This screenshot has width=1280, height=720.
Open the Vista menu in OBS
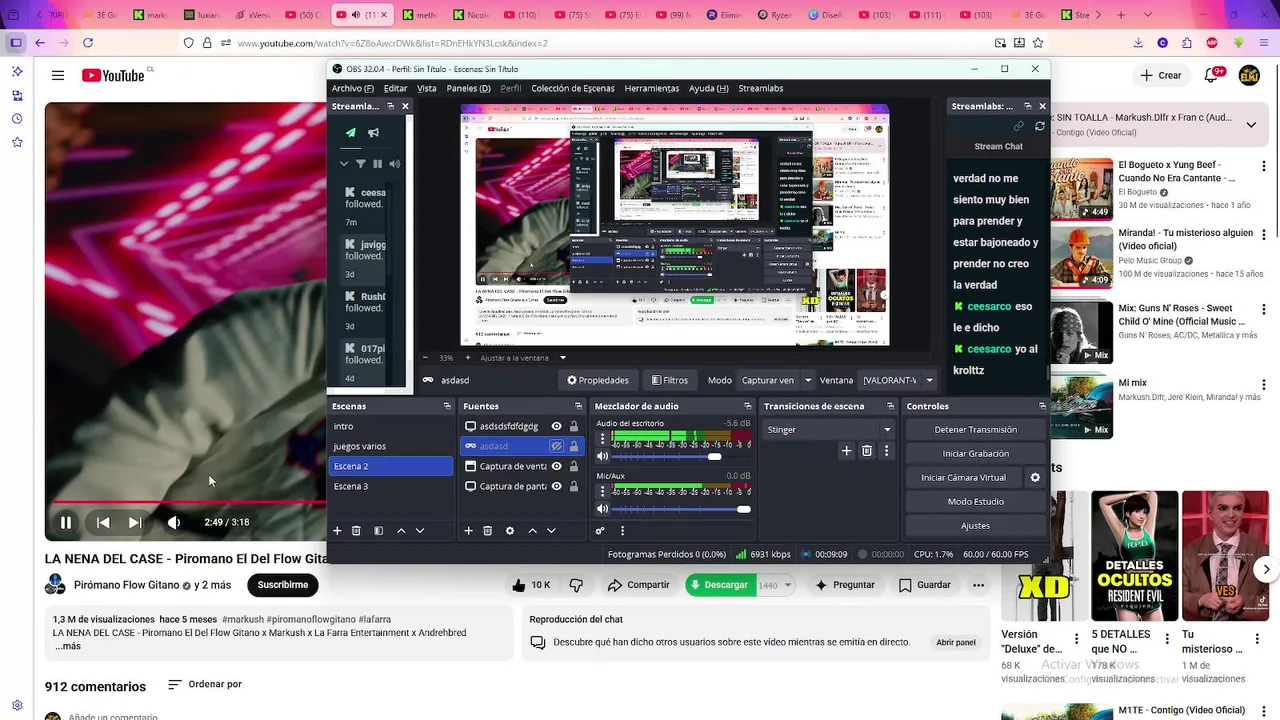(426, 88)
